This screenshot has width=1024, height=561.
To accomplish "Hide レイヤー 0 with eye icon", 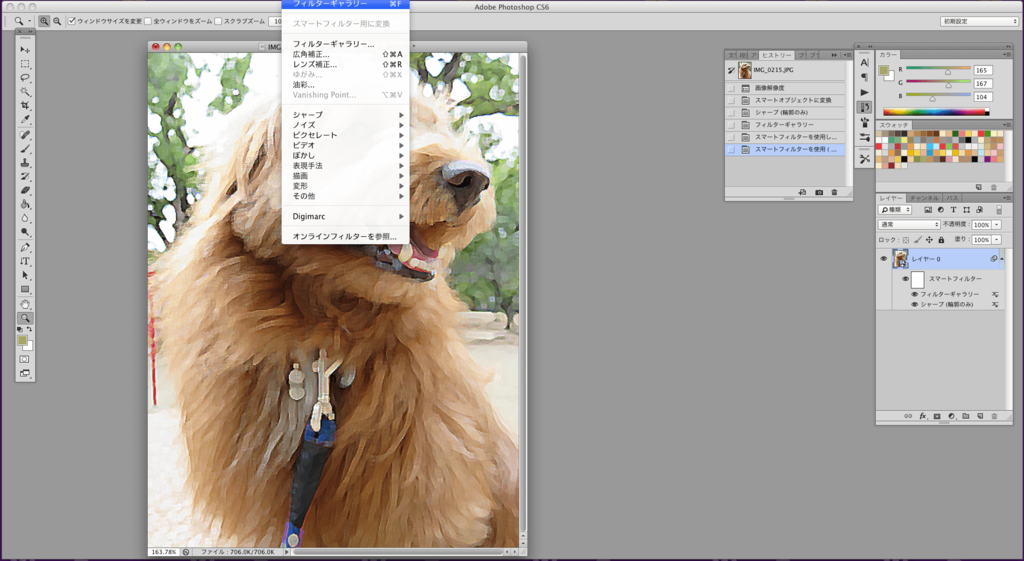I will [x=884, y=259].
